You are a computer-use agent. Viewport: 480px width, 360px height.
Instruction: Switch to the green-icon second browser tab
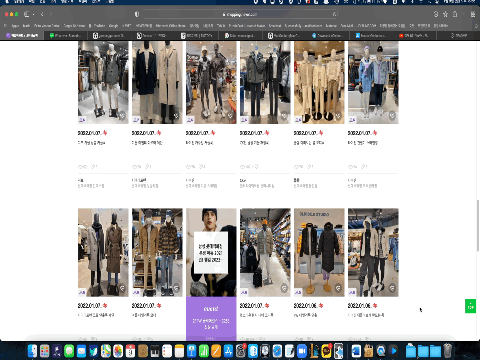coord(66,35)
